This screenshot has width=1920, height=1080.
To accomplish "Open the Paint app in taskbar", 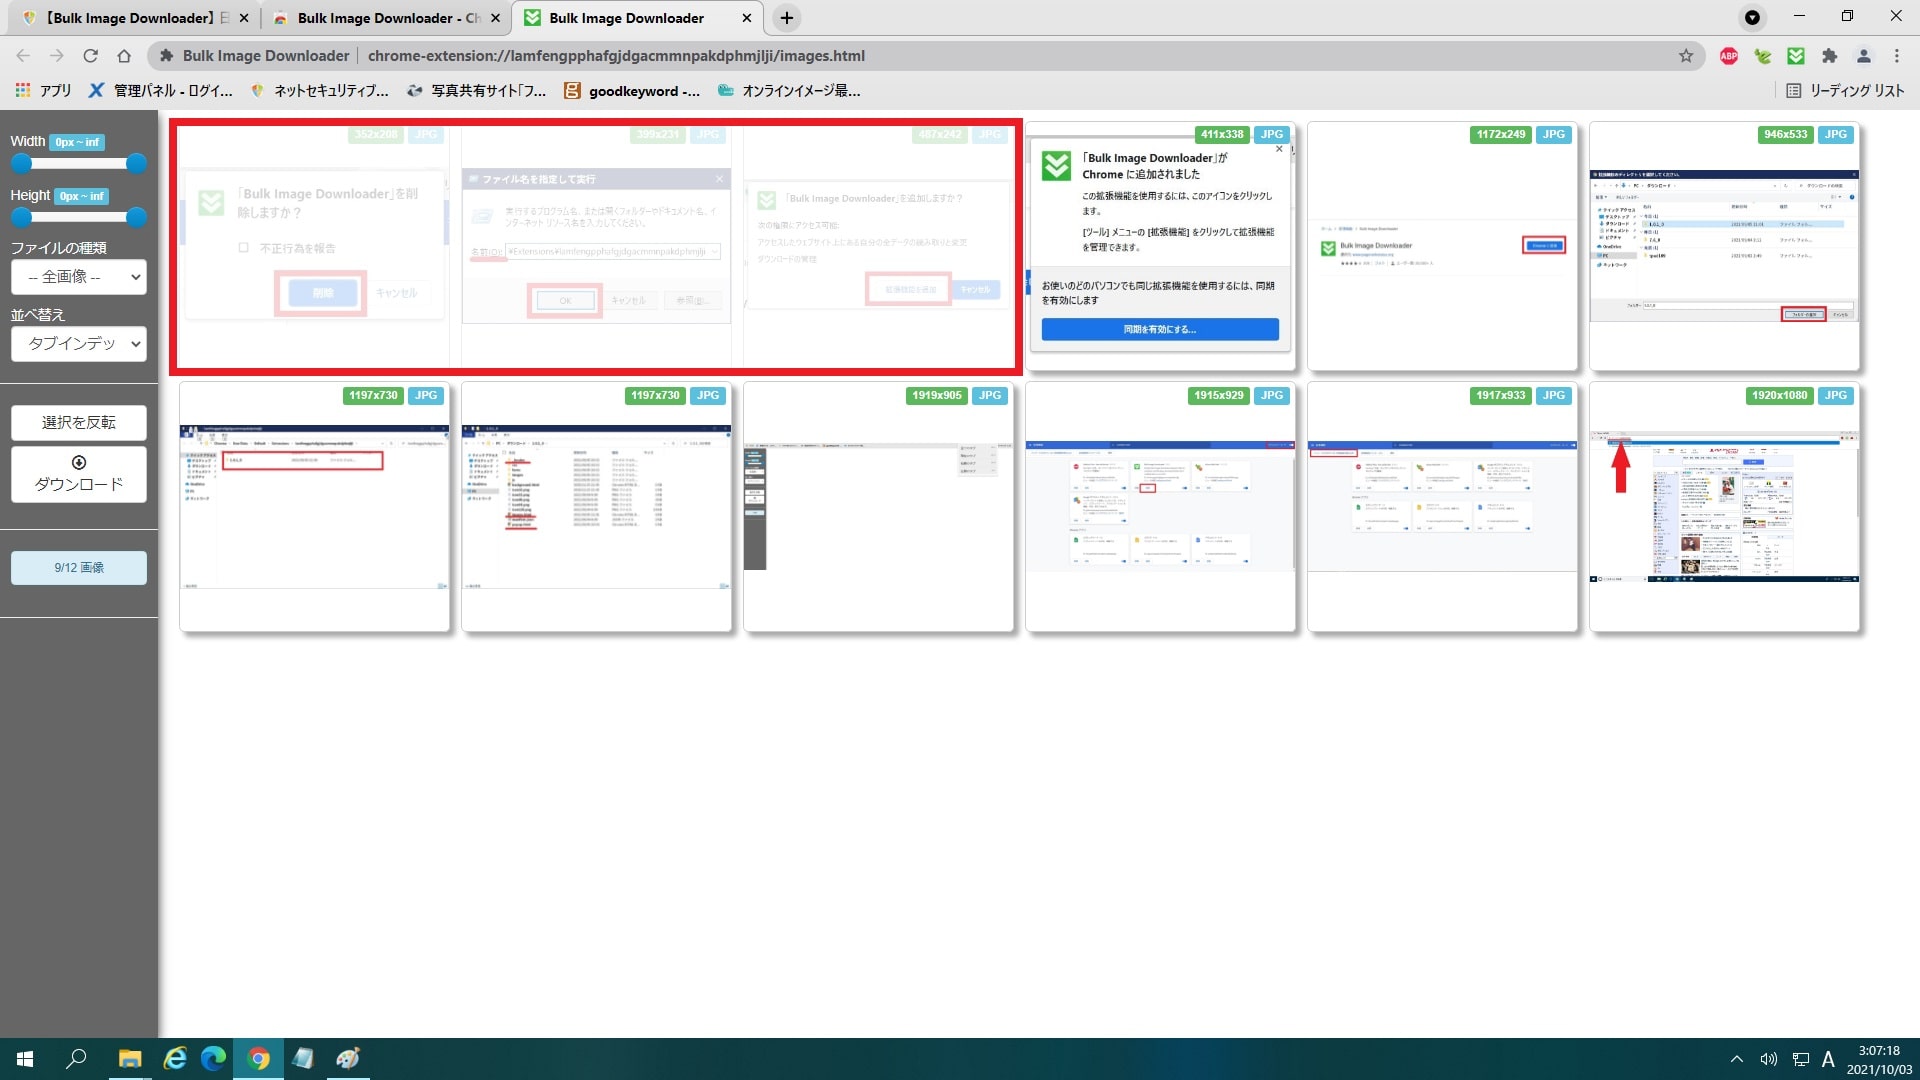I will [x=347, y=1059].
